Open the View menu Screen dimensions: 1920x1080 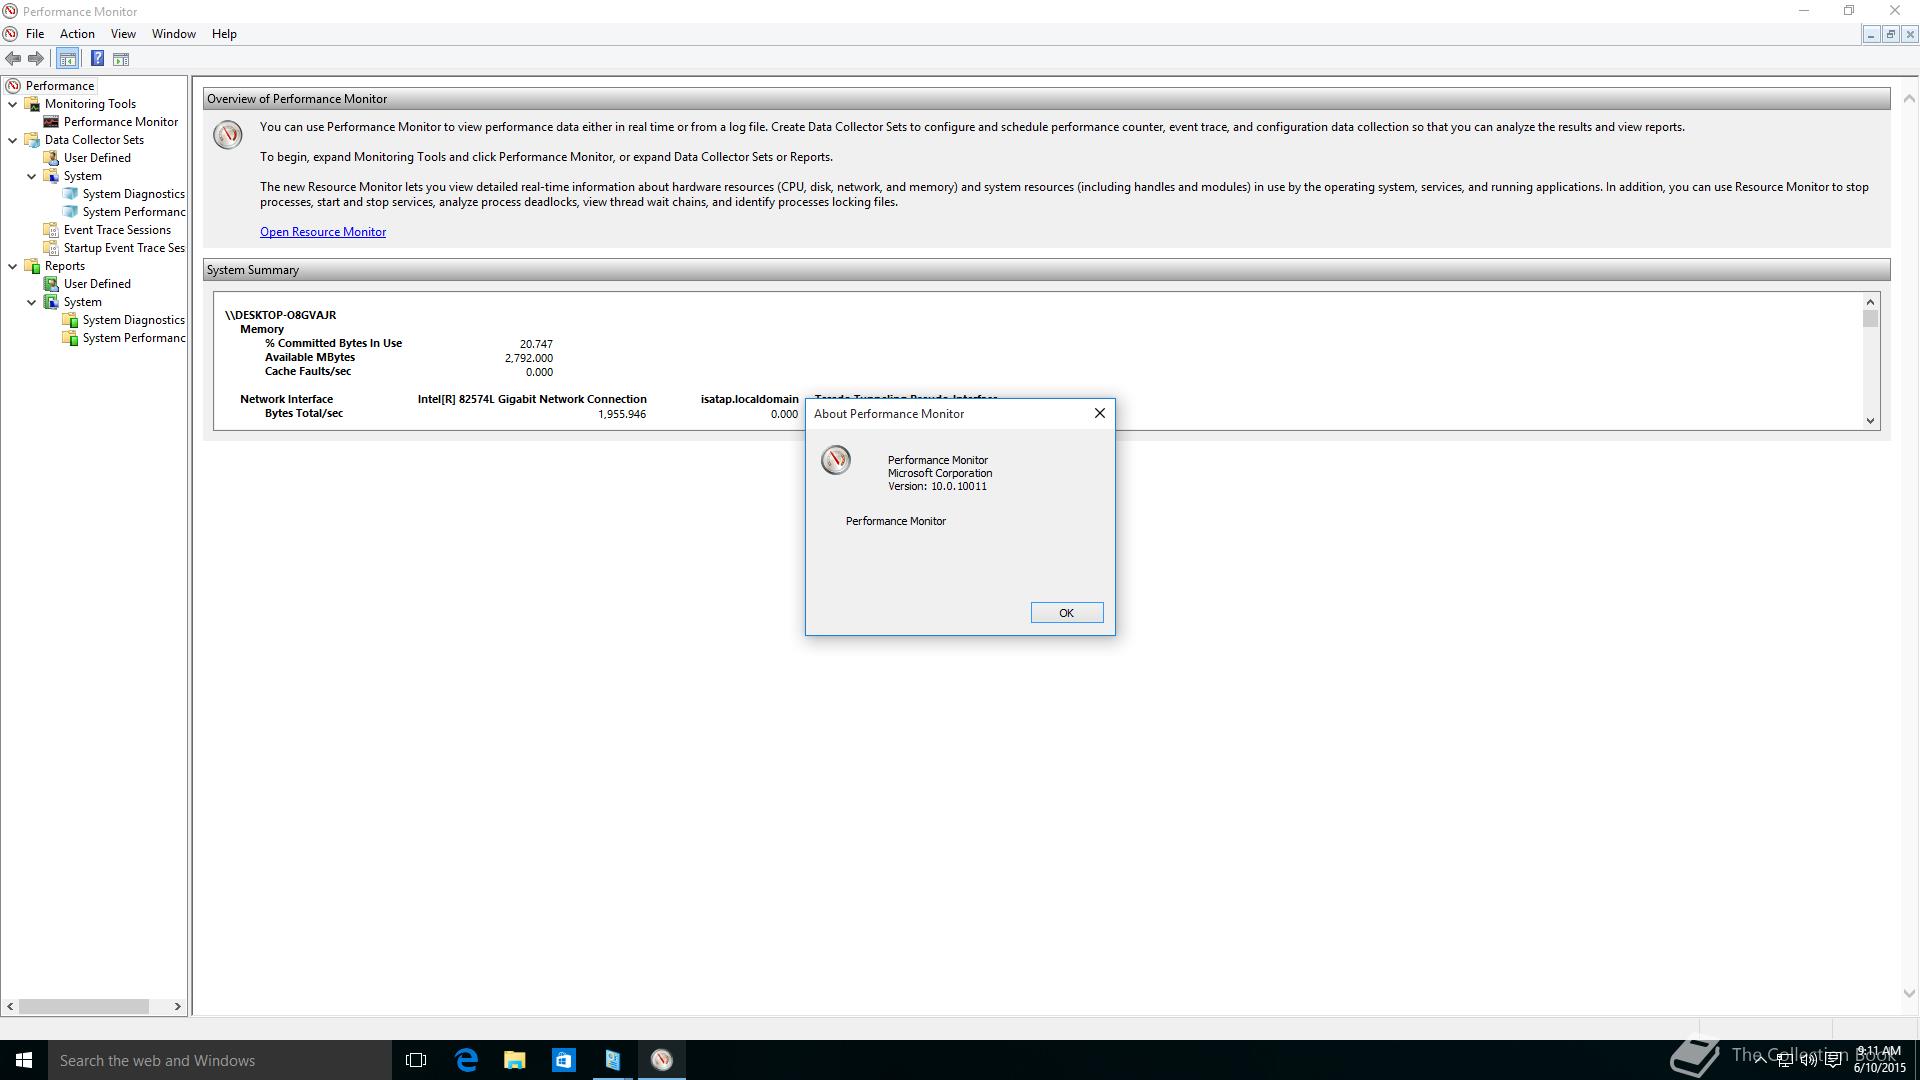click(123, 34)
